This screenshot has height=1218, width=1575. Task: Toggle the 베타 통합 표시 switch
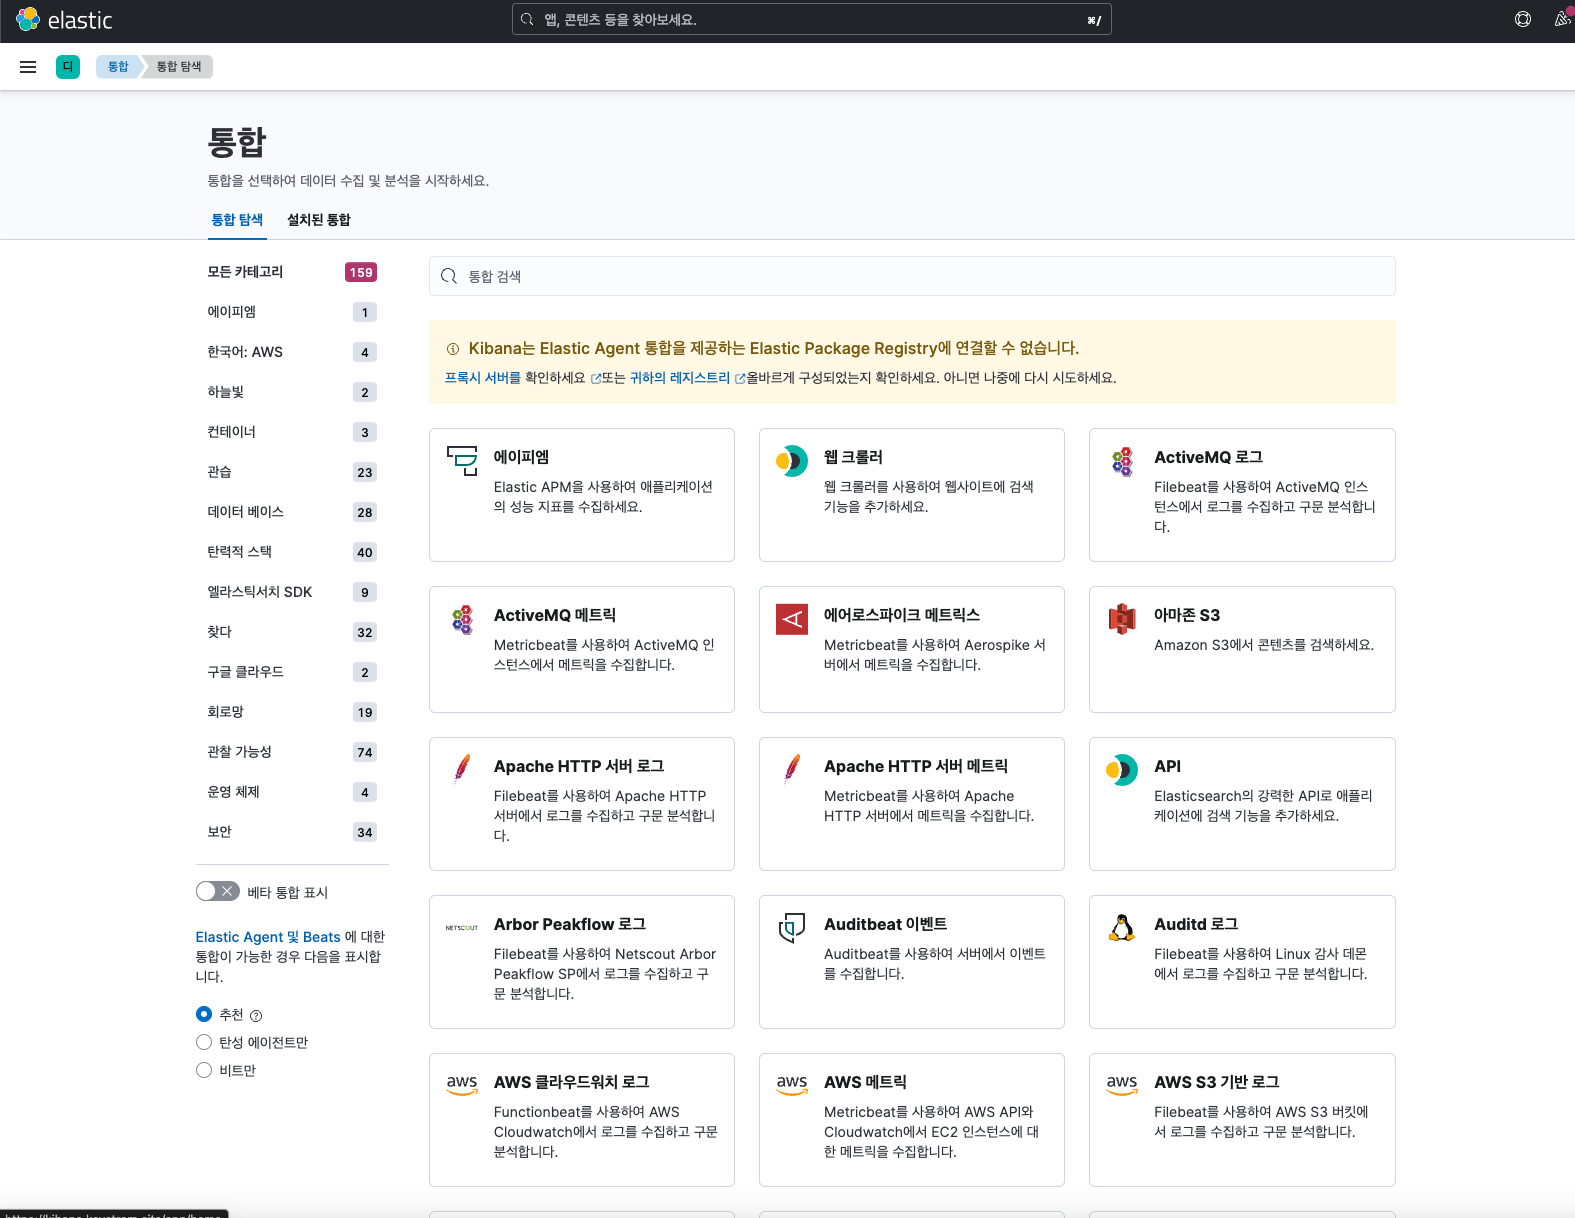pos(218,891)
